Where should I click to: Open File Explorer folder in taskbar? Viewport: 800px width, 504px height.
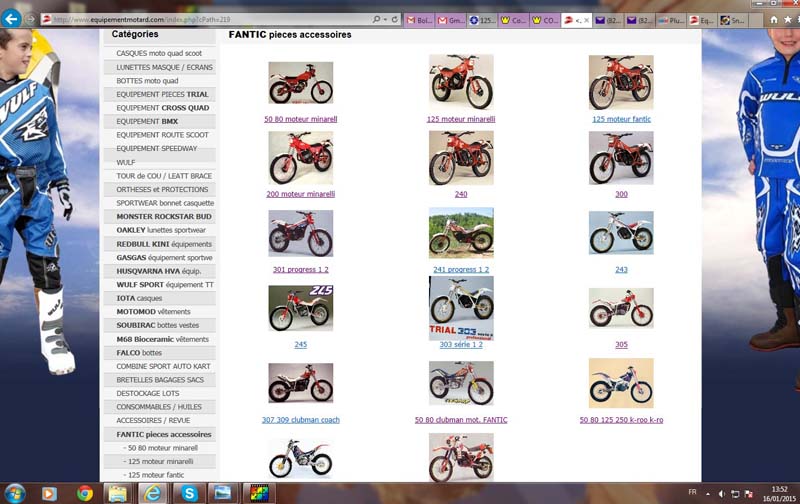(x=118, y=493)
